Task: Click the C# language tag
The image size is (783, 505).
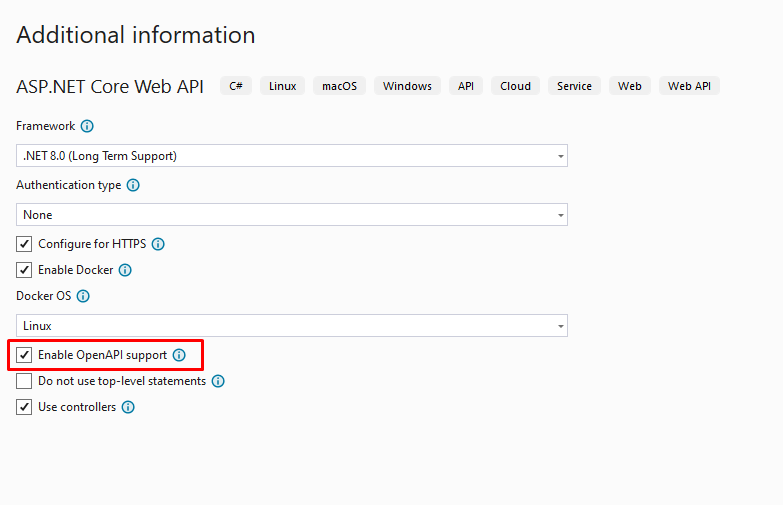Action: point(236,86)
